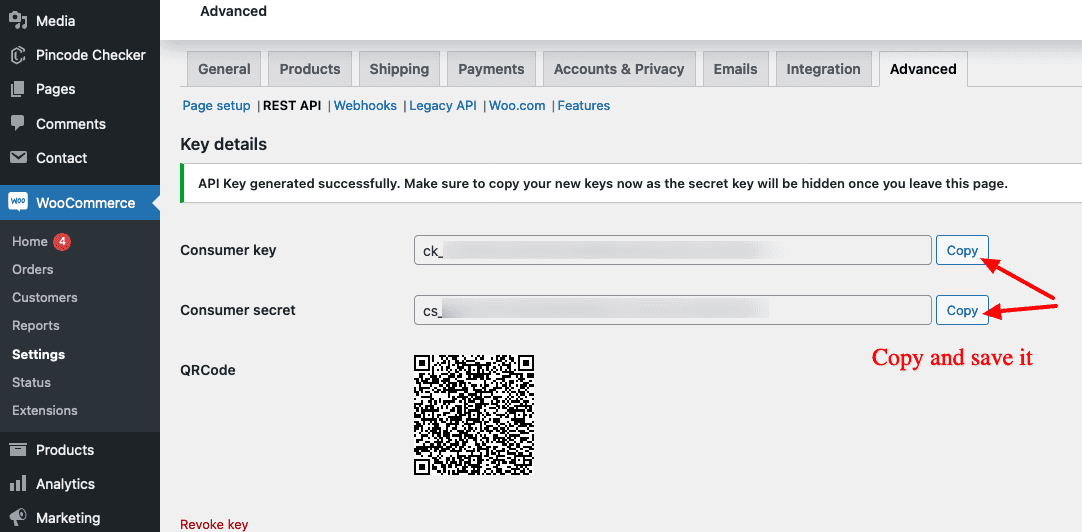This screenshot has height=532, width=1082.
Task: Click the Marketing megaphone icon
Action: point(18,518)
